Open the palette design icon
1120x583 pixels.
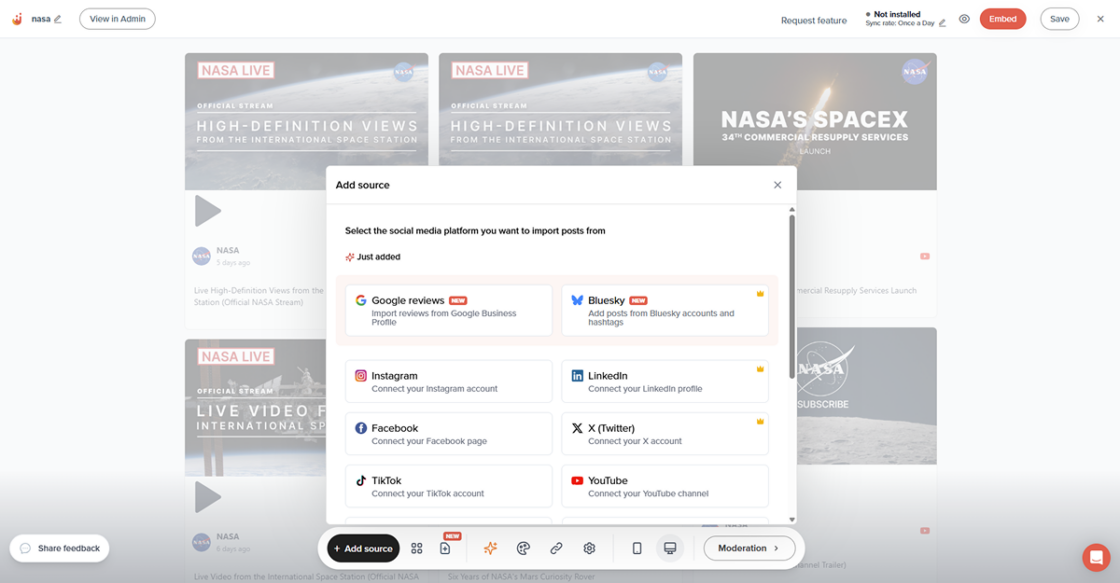[523, 548]
